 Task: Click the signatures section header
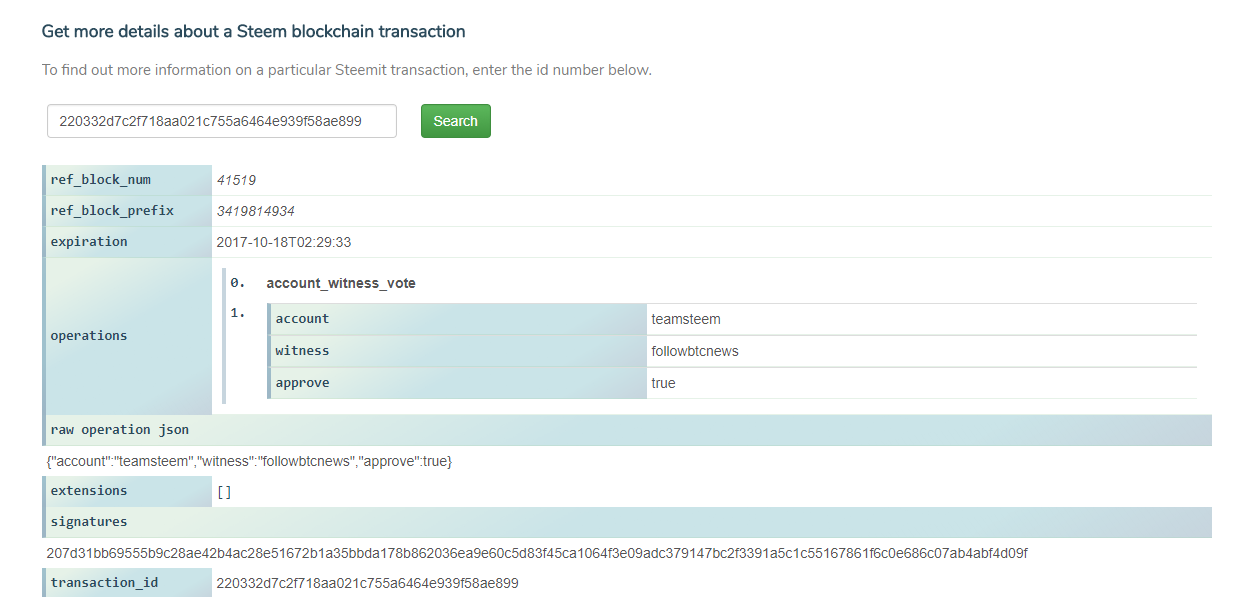point(89,522)
